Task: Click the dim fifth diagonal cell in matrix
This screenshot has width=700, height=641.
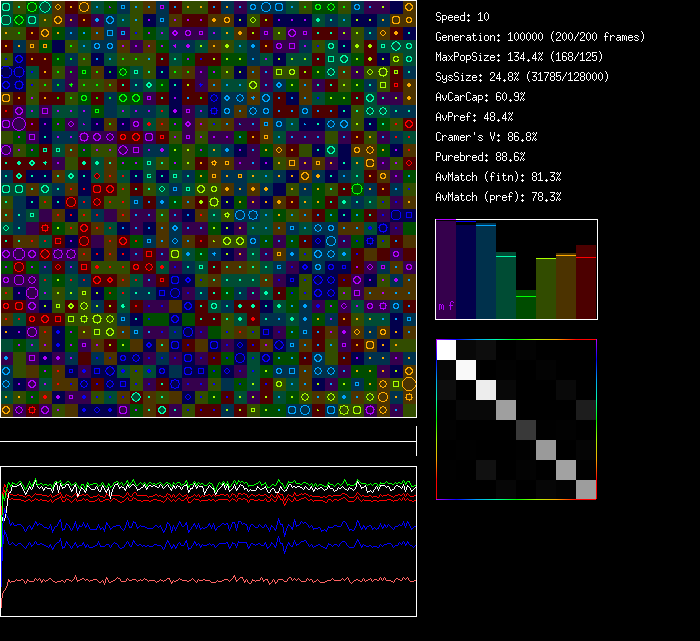Action: [x=526, y=429]
